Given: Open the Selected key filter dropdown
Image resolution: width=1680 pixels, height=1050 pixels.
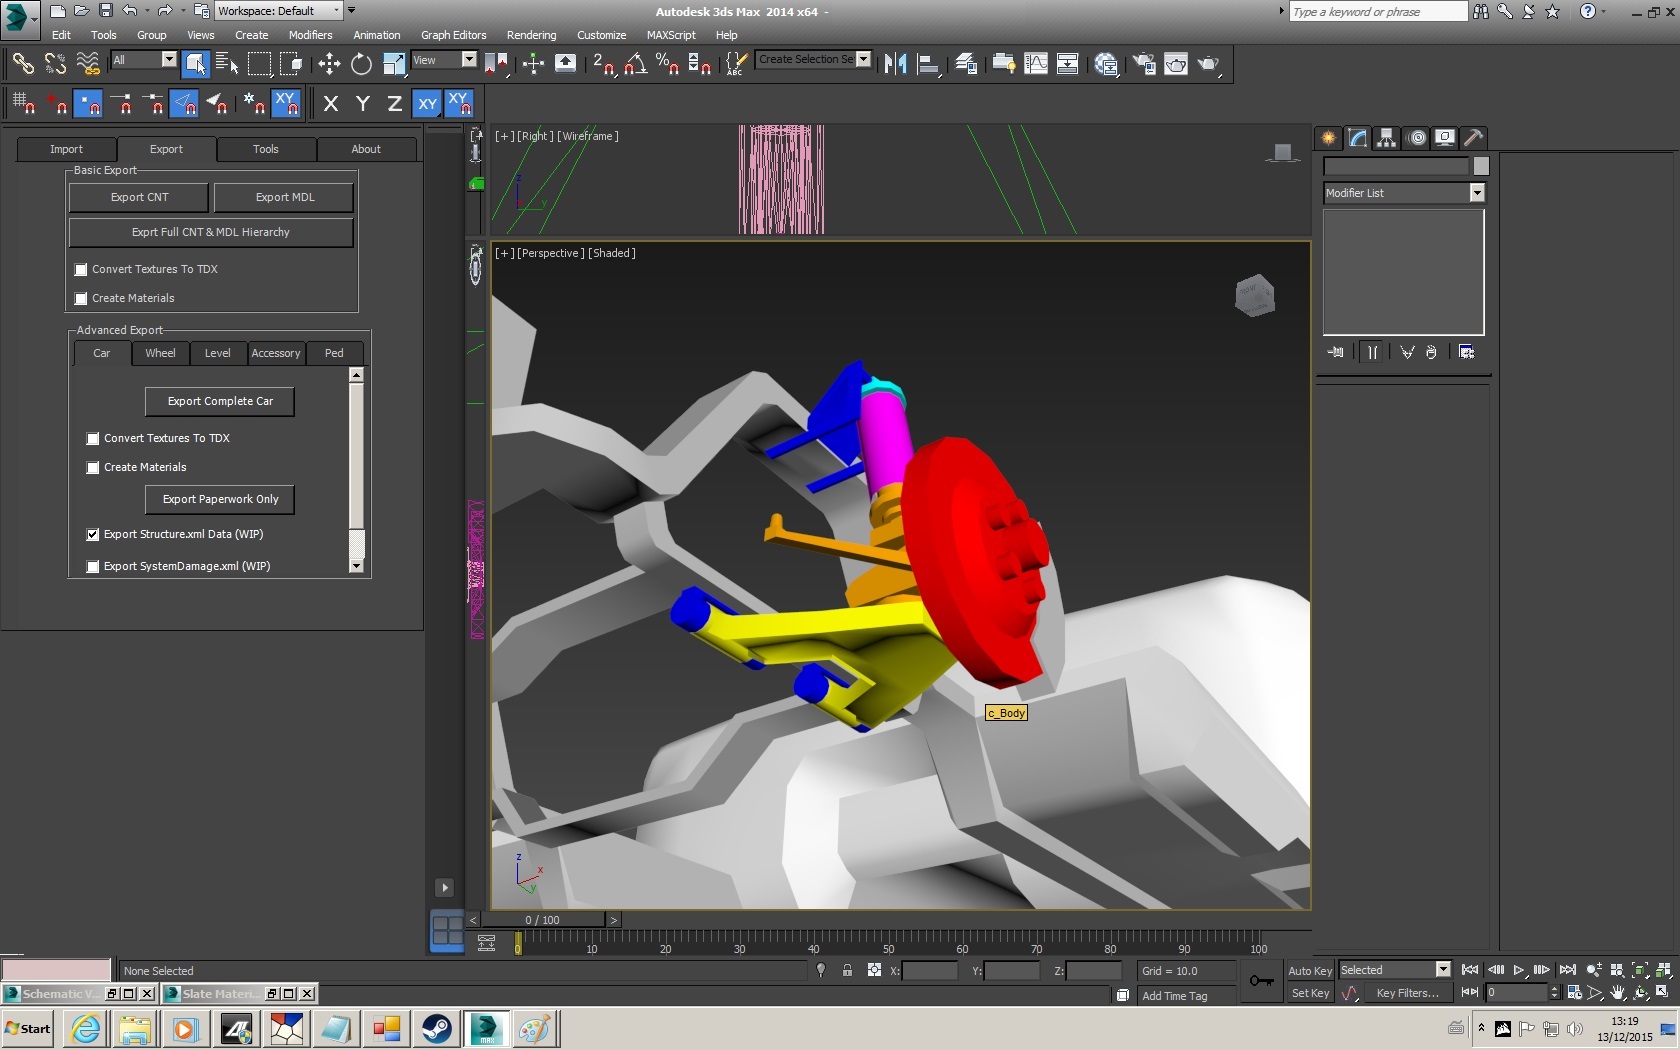Looking at the screenshot, I should (1442, 969).
